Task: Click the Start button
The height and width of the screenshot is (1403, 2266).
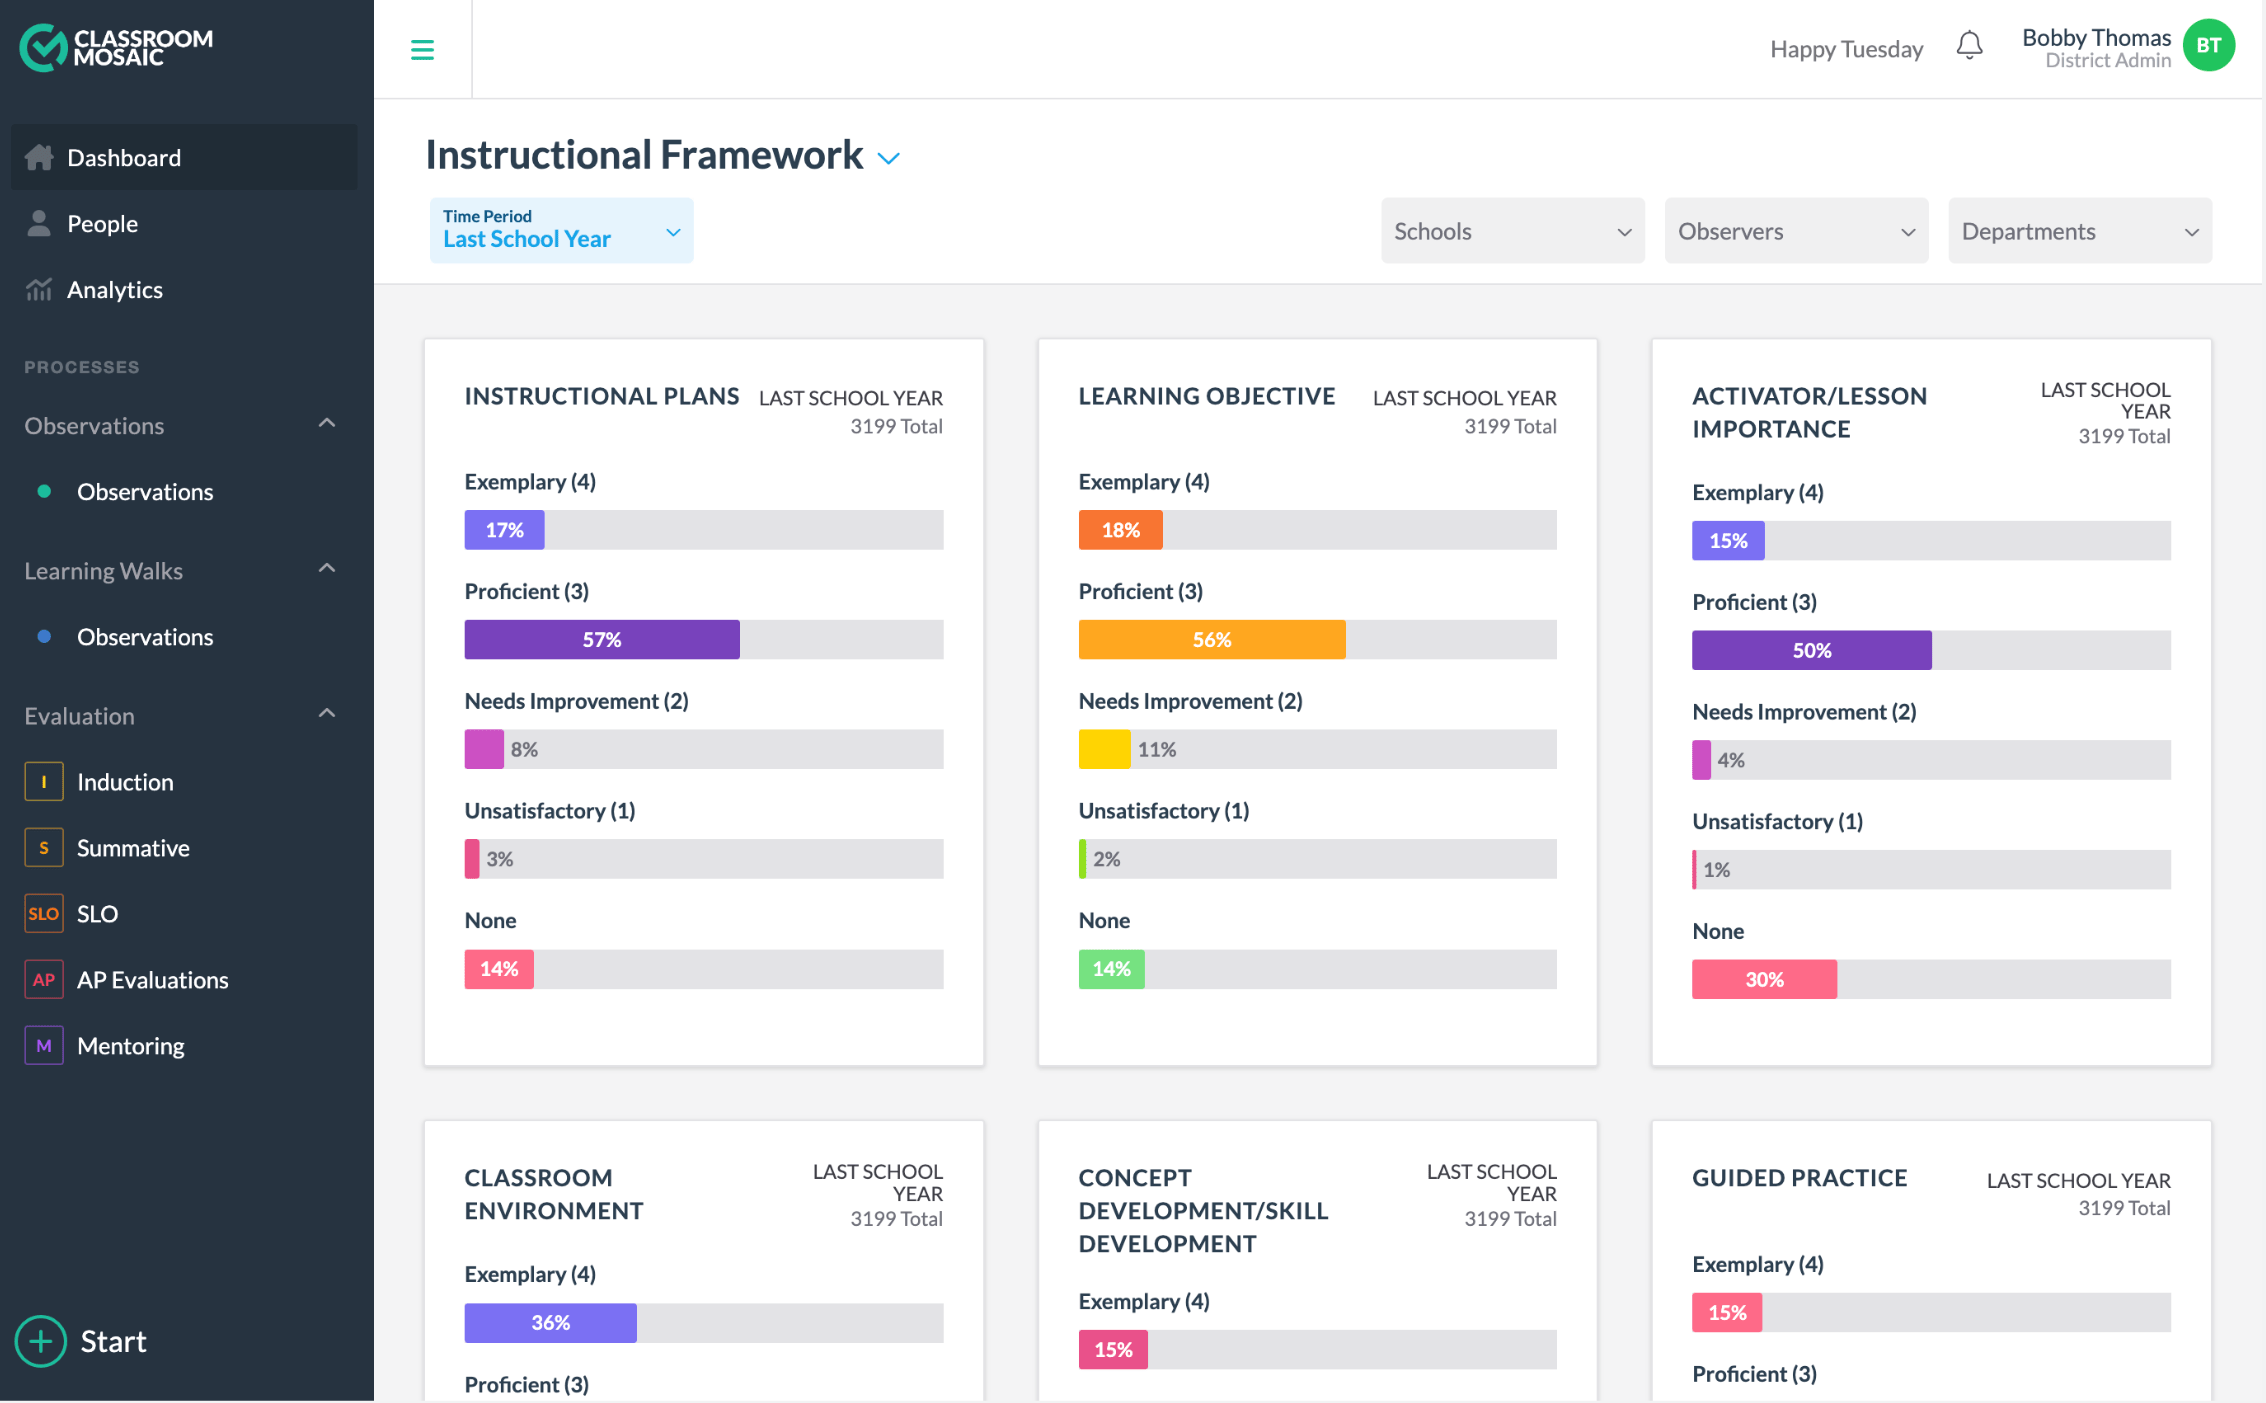Action: [80, 1340]
